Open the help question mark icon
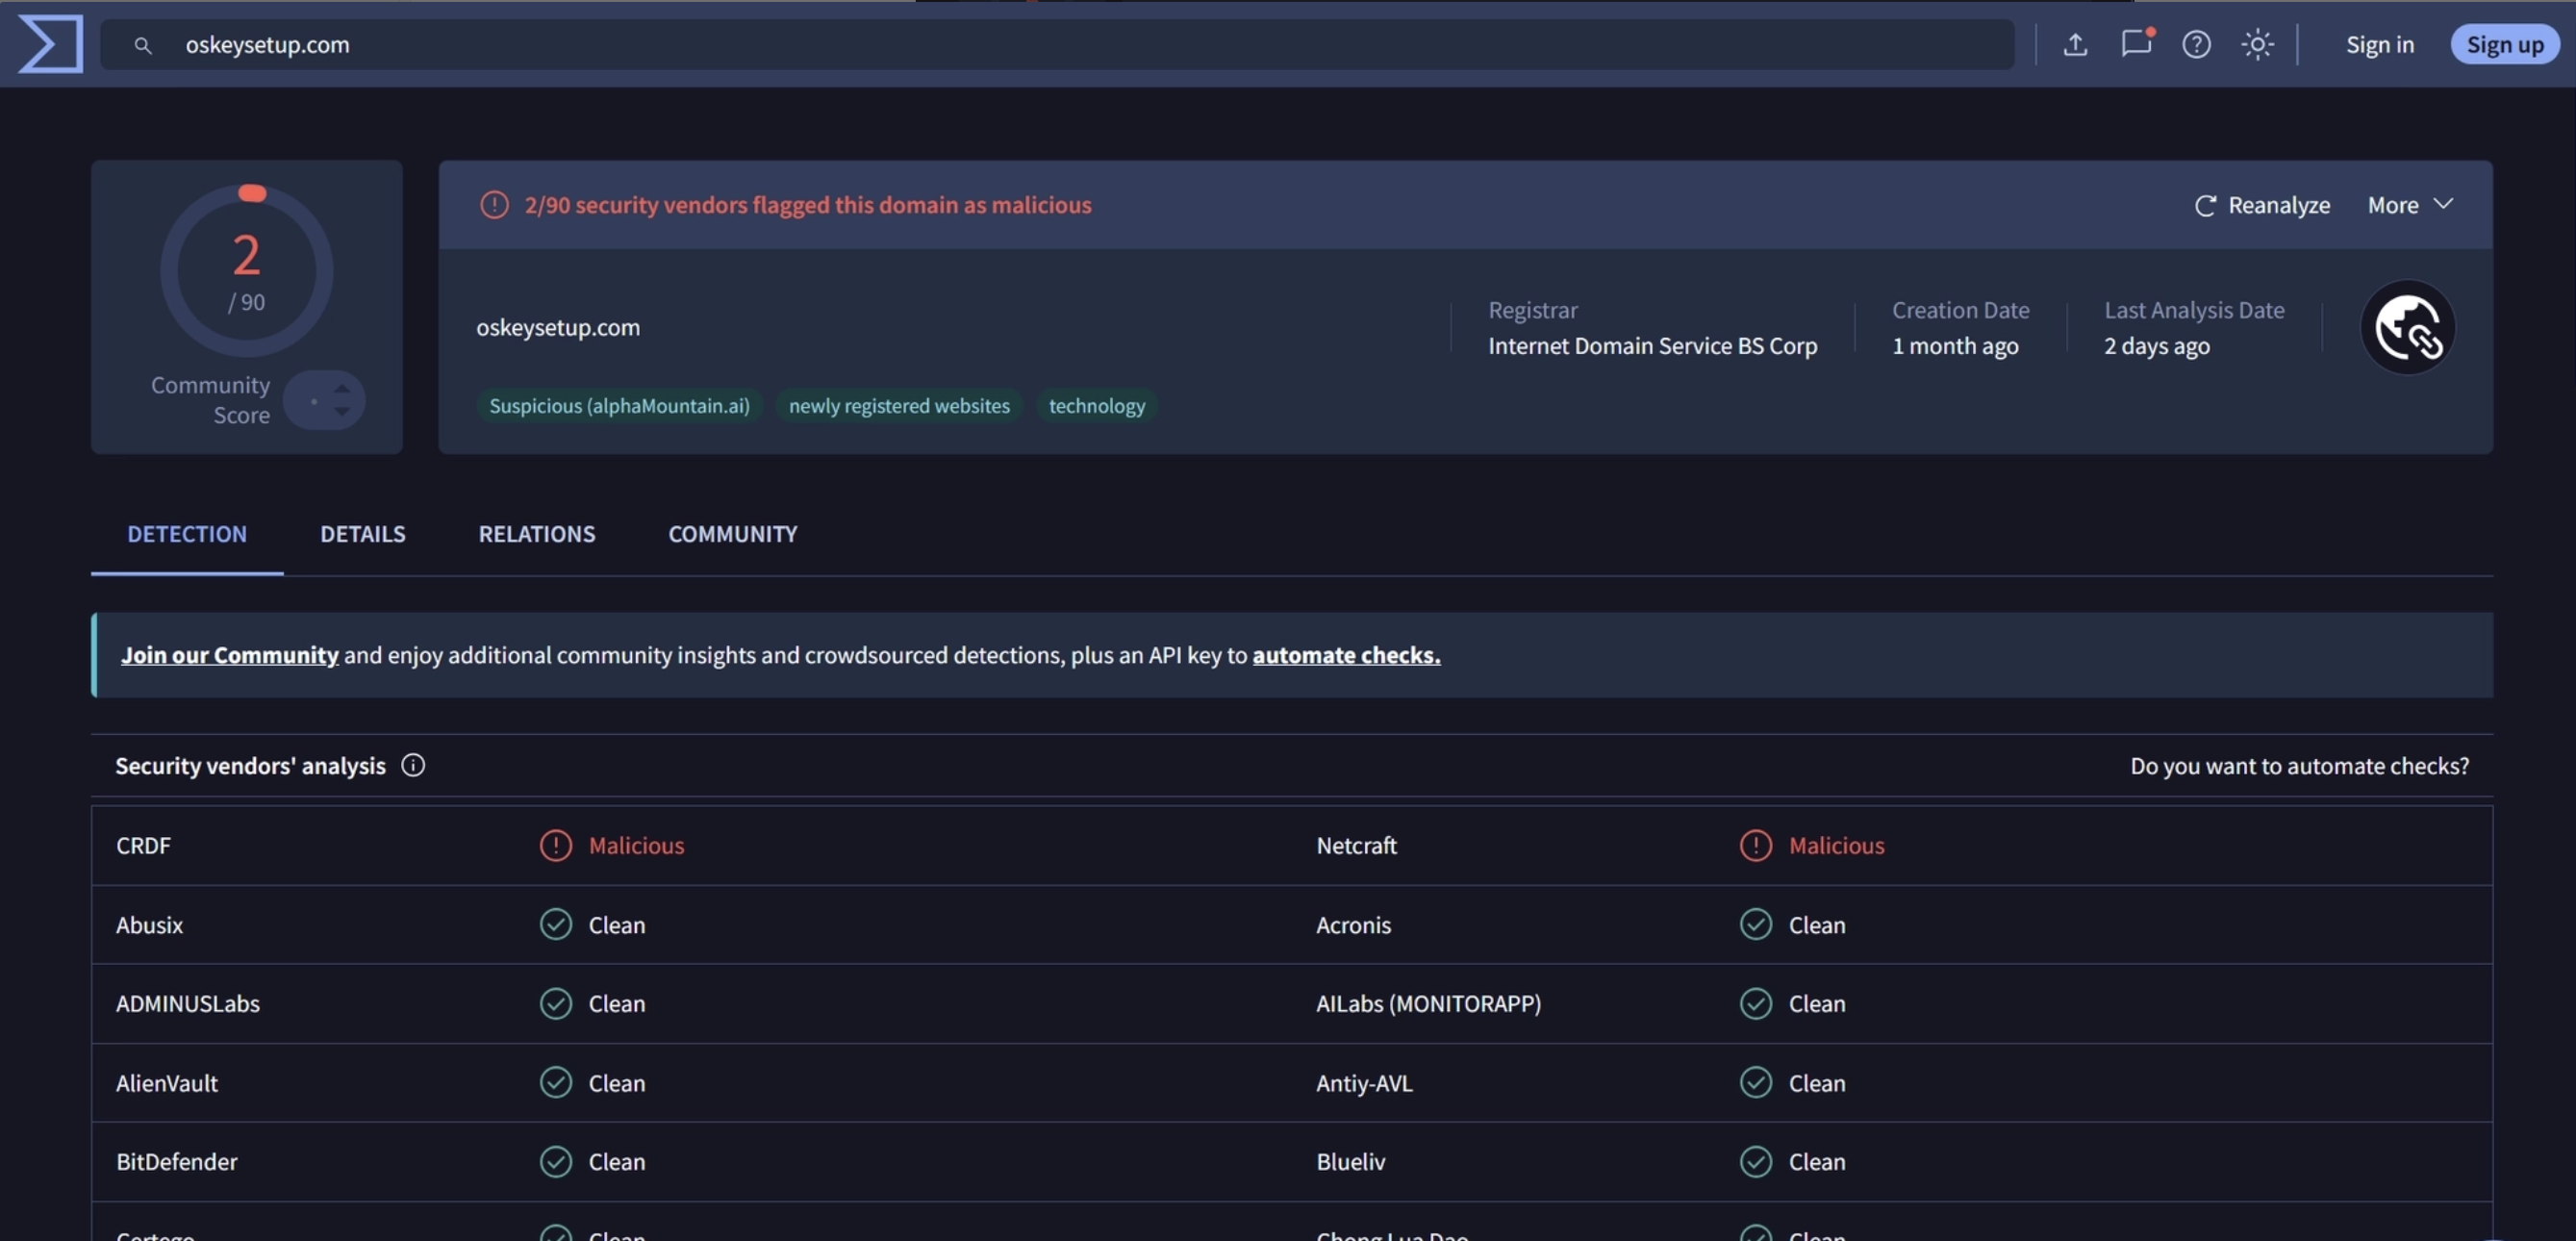Screen dimensions: 2576x1241 point(2196,44)
